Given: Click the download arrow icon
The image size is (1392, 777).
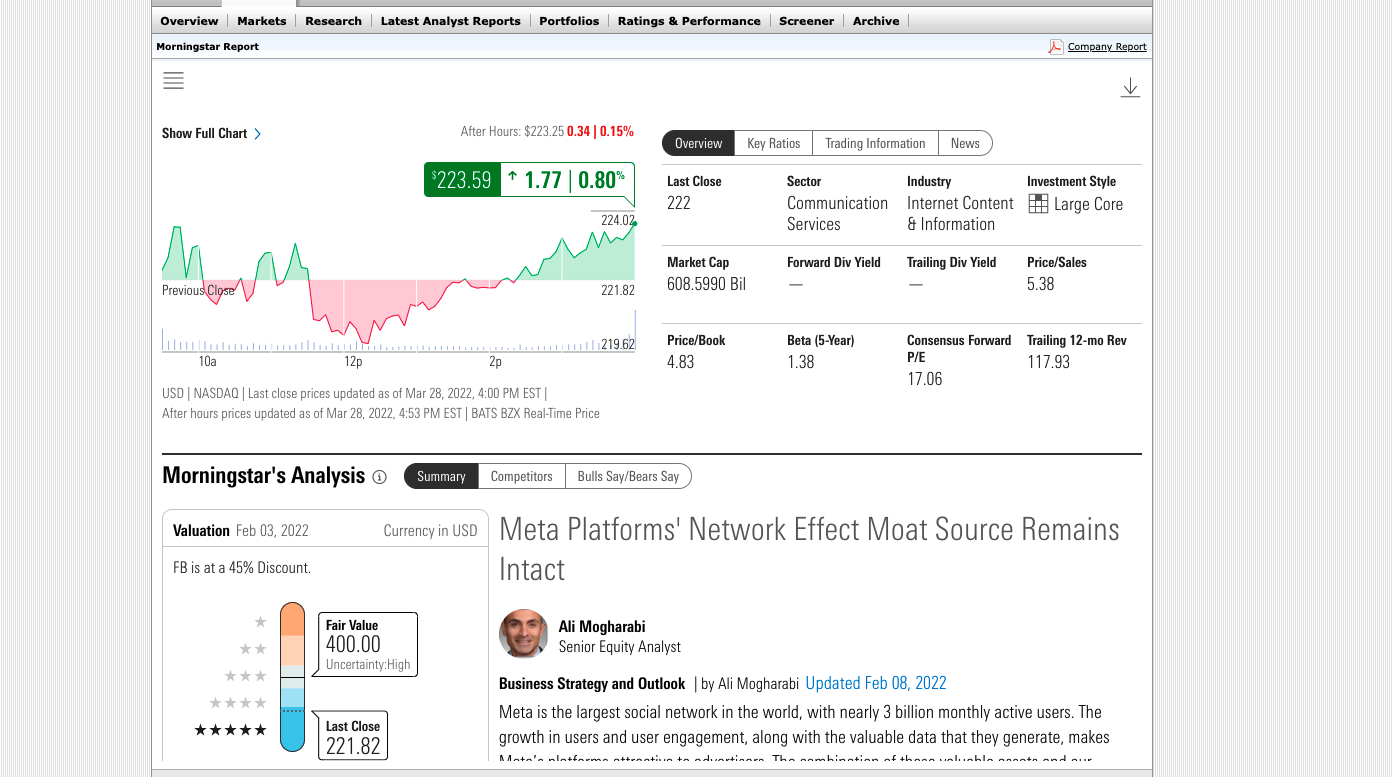Looking at the screenshot, I should tap(1130, 88).
